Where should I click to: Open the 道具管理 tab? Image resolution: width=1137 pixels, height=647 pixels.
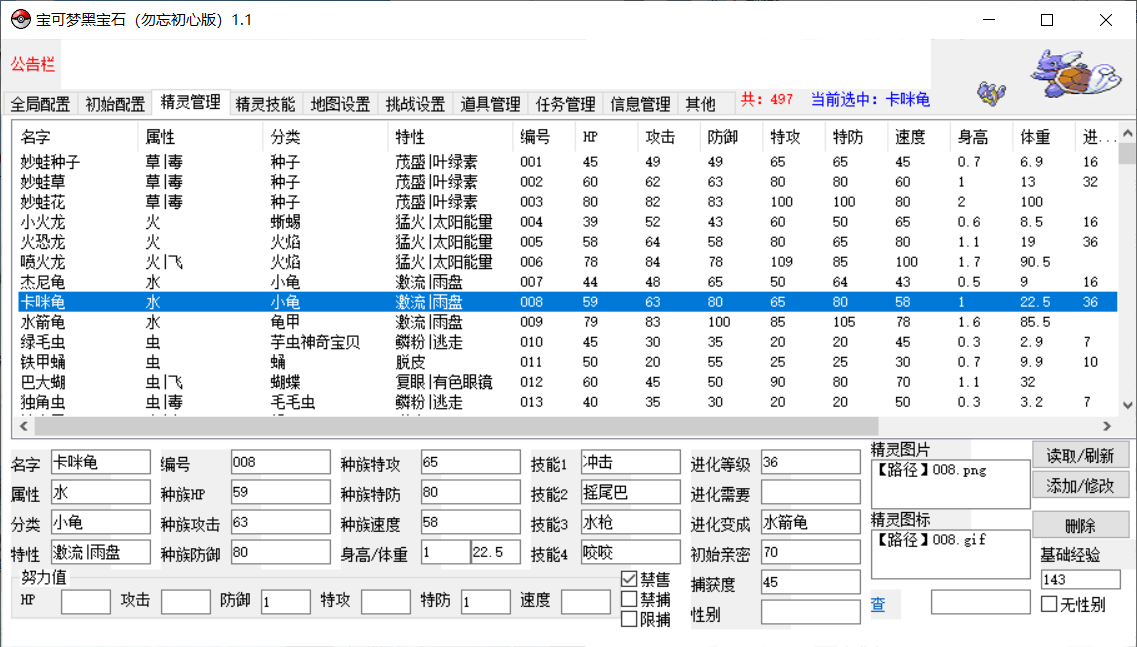pyautogui.click(x=490, y=104)
